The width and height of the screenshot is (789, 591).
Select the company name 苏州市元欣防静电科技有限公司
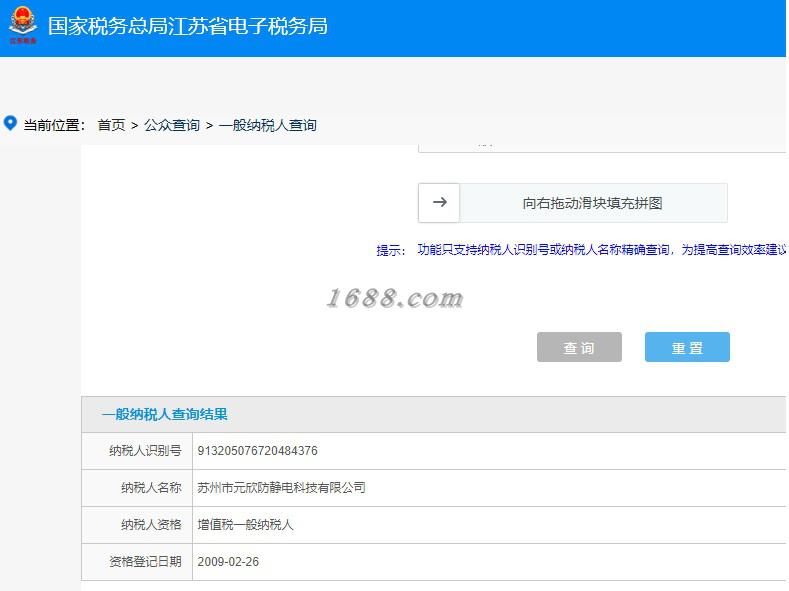(281, 487)
